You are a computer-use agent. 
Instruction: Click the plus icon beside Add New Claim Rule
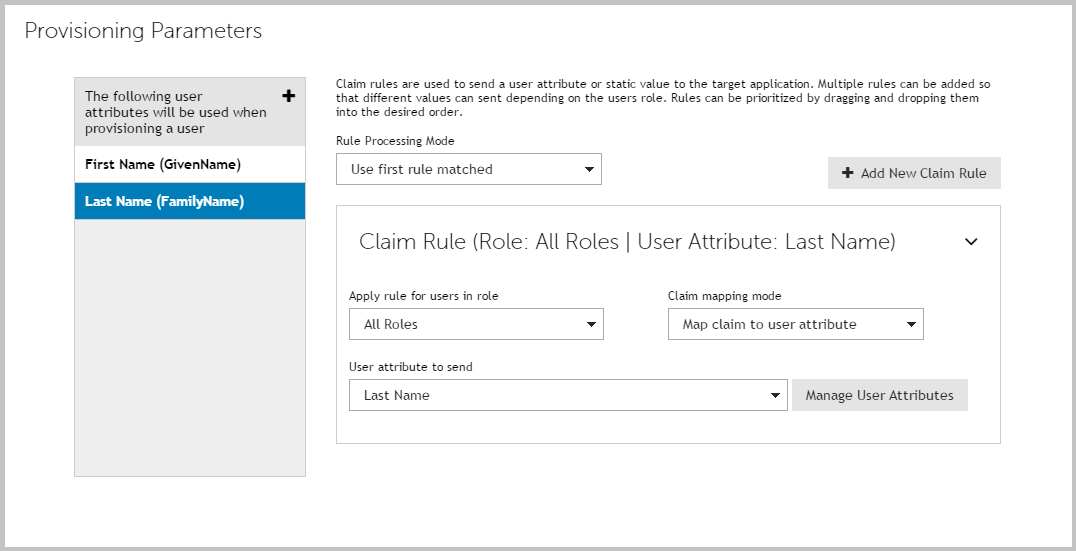pyautogui.click(x=848, y=173)
